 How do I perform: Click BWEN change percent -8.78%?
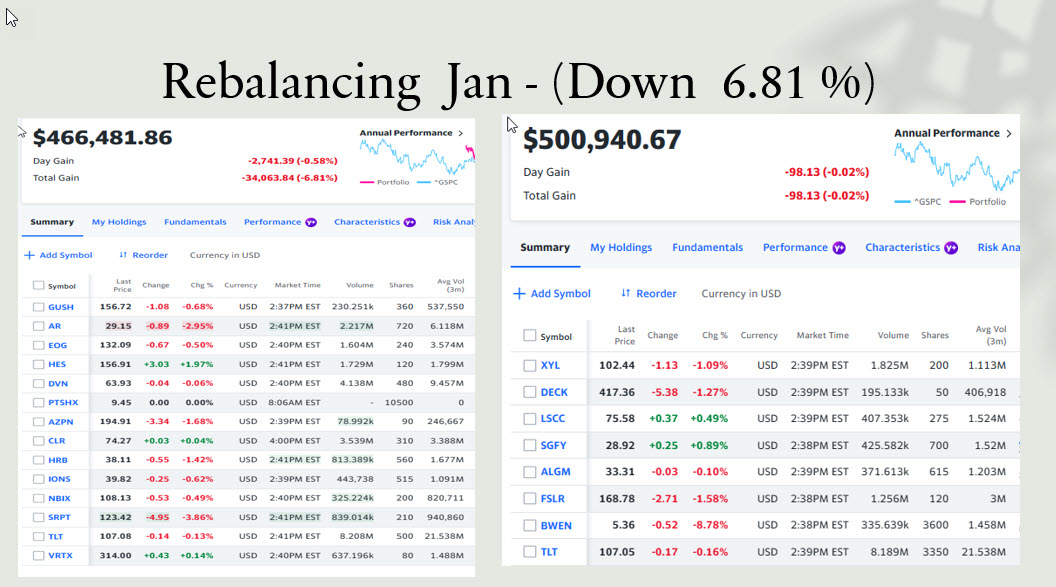point(711,525)
